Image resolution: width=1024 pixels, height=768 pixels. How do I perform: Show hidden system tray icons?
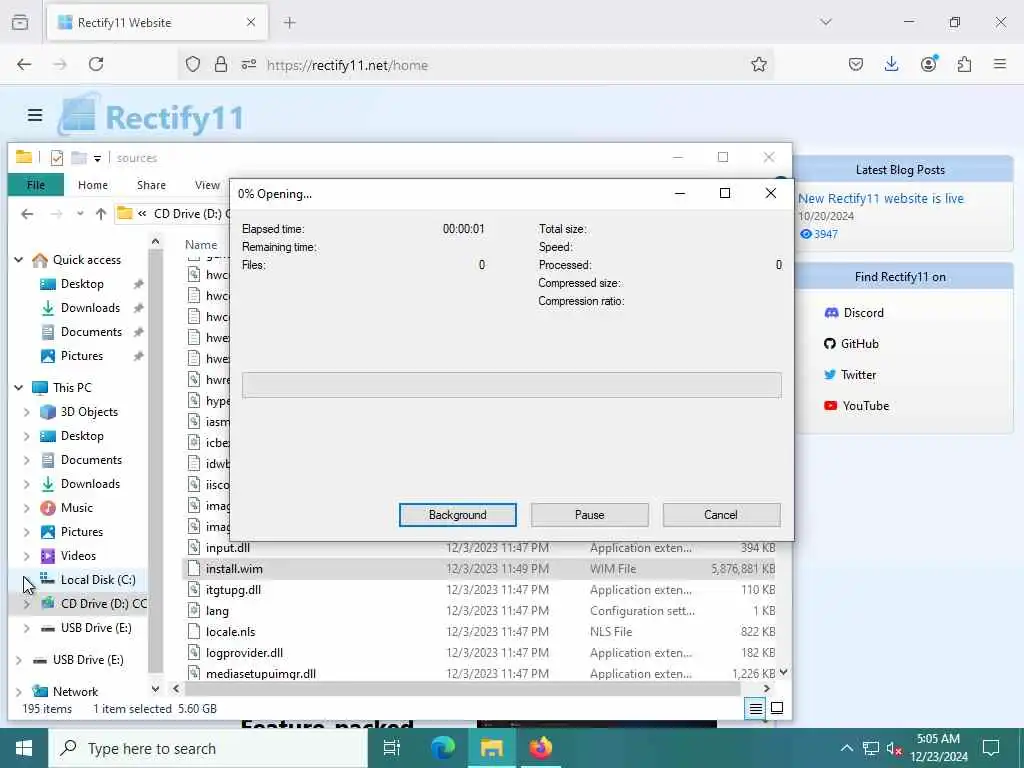click(846, 748)
